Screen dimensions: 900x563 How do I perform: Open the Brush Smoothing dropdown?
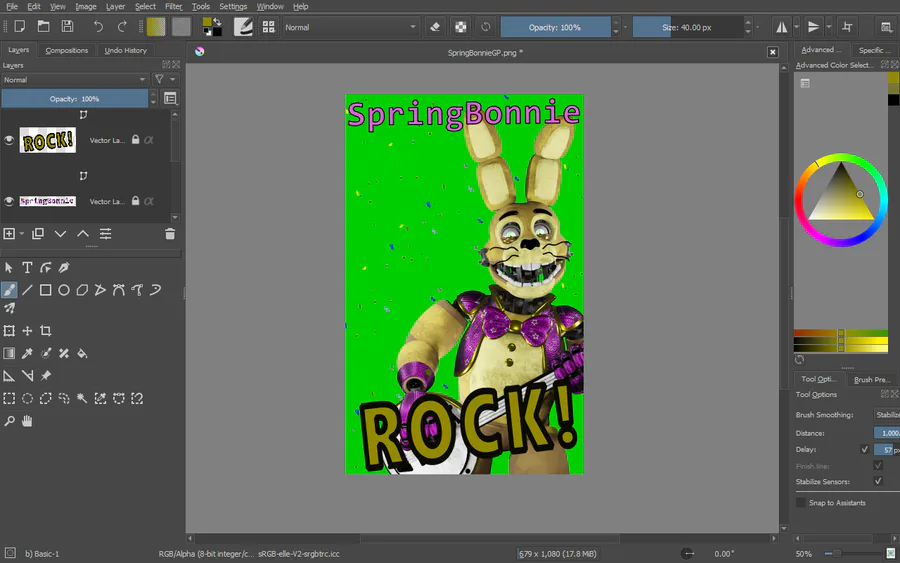pos(887,414)
